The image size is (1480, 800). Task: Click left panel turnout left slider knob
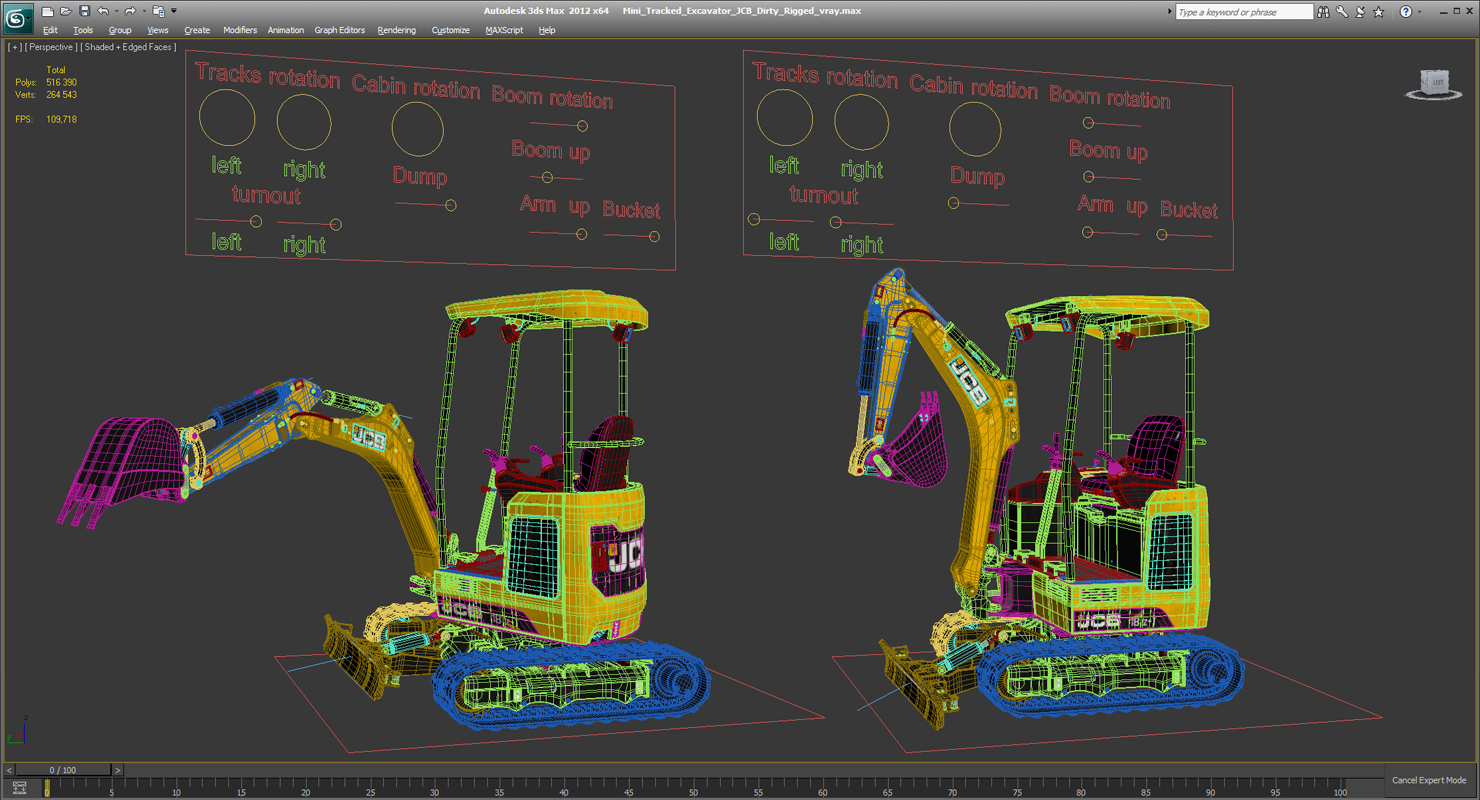(x=256, y=221)
